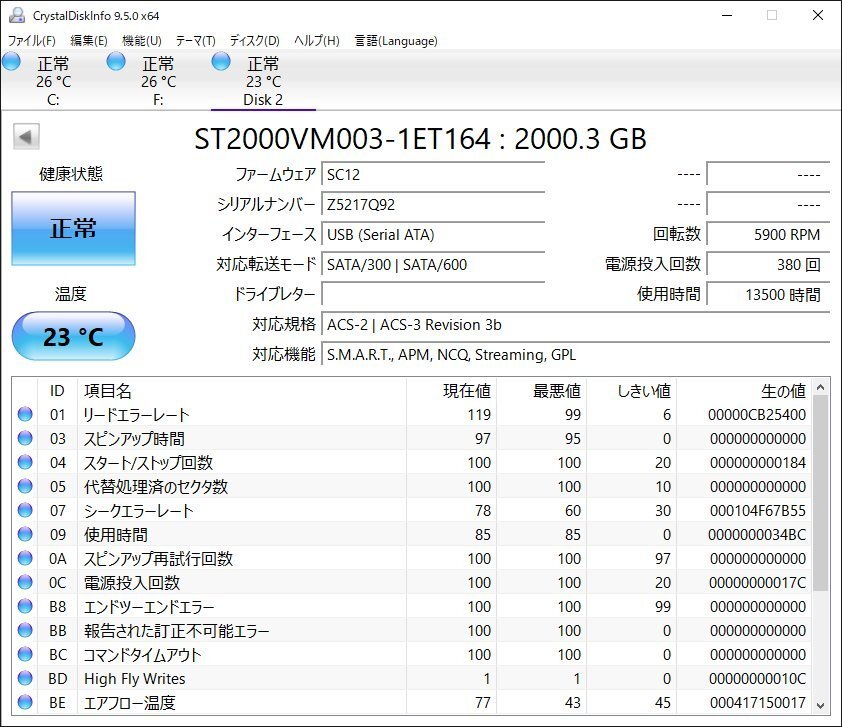842x727 pixels.
Task: Expand the テーマ(T) menu
Action: coord(195,41)
